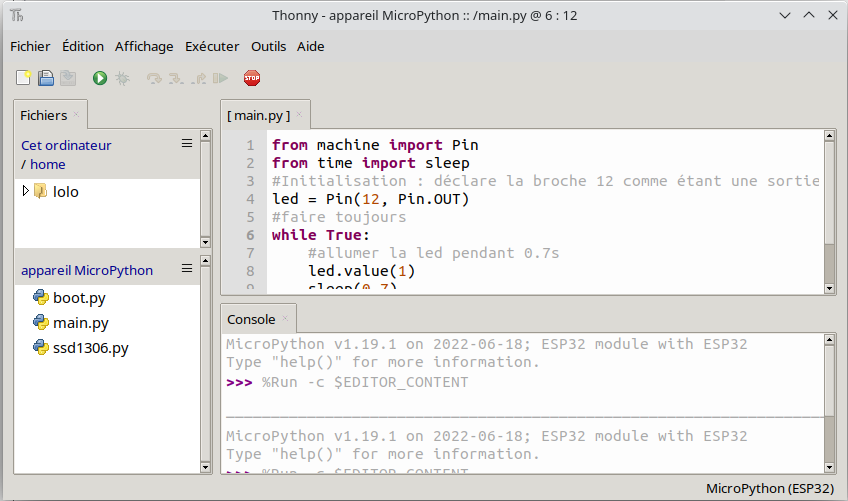Select the Console tab
Screen dimensions: 848x501
251,319
